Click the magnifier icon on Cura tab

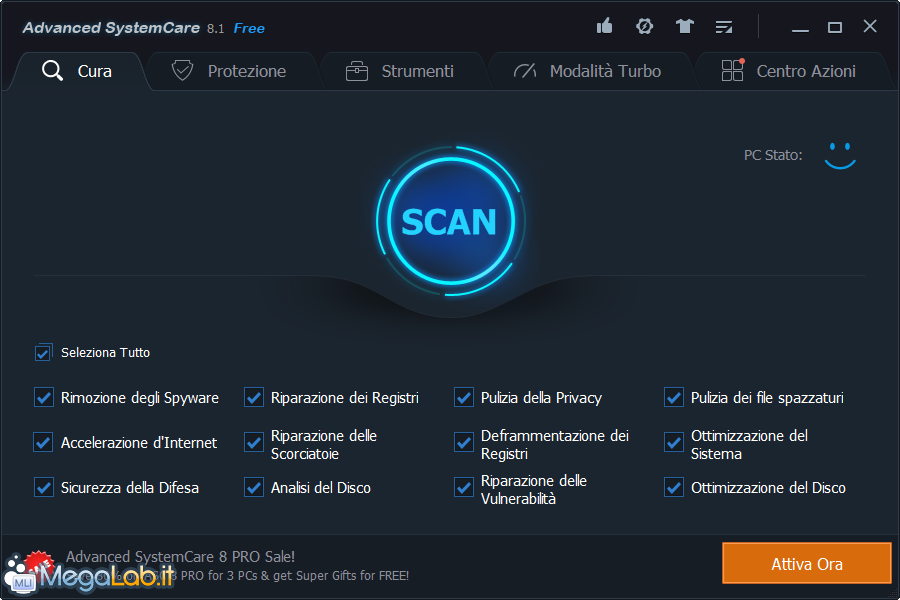pos(52,71)
